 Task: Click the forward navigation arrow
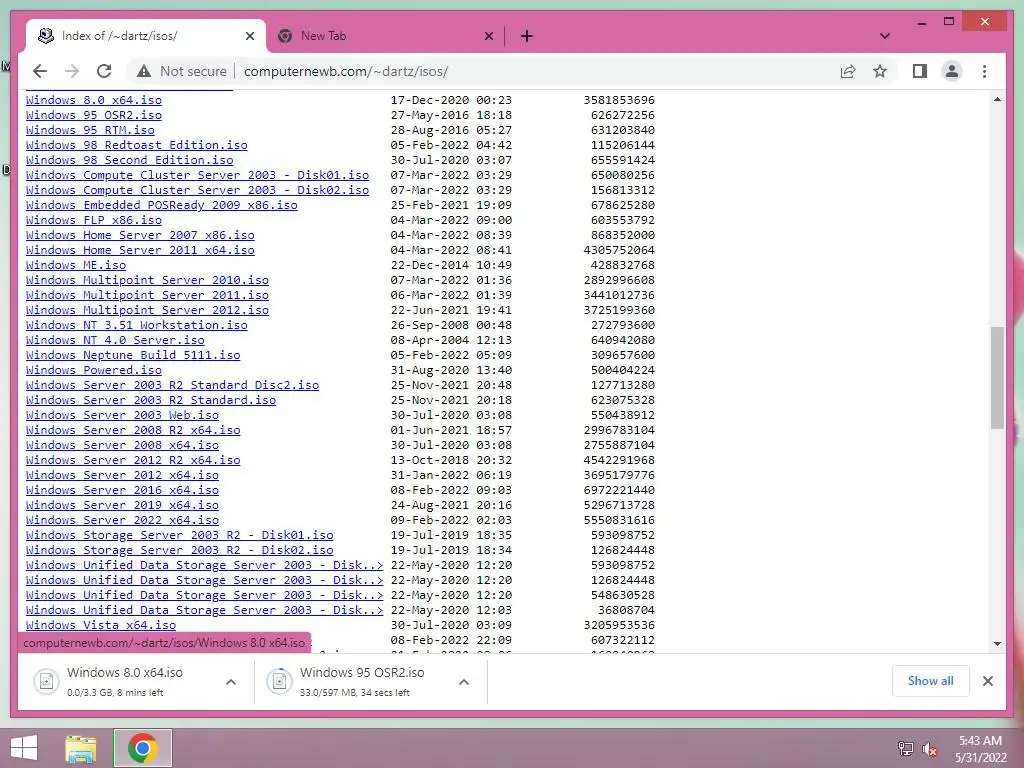click(72, 71)
